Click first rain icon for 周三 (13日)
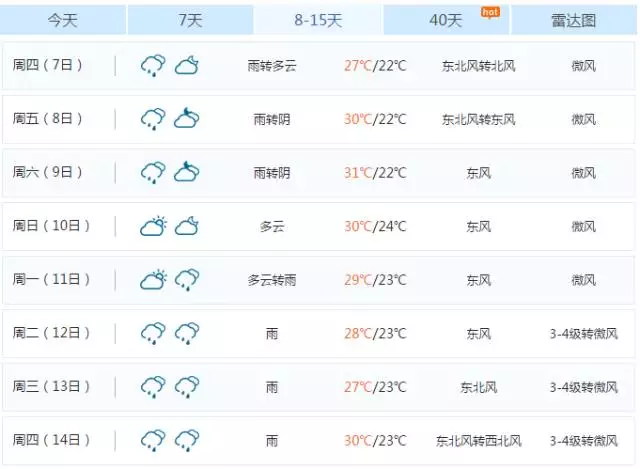This screenshot has width=640, height=469. 153,387
